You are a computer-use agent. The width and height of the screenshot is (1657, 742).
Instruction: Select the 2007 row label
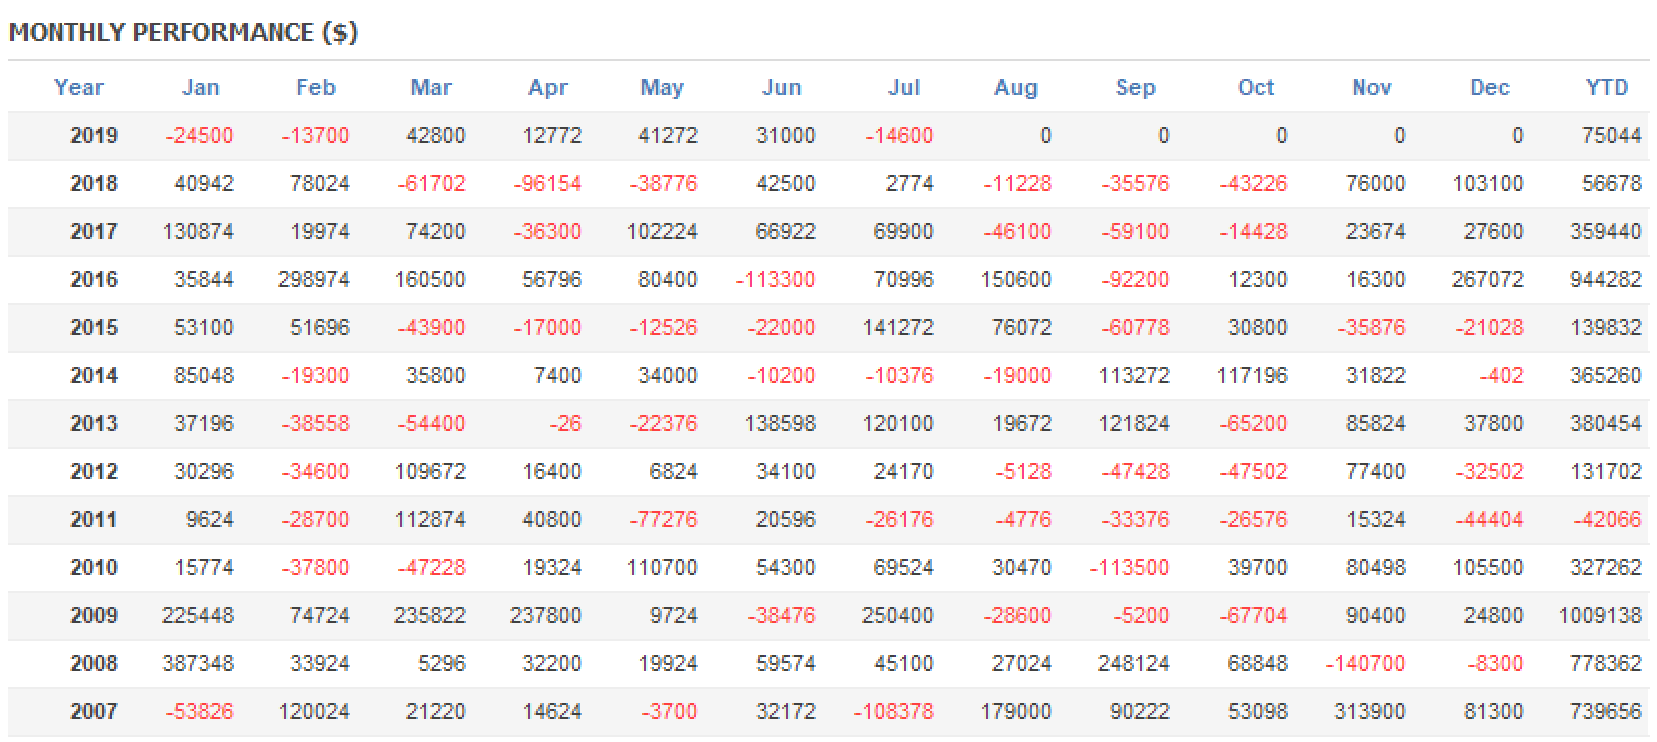(94, 712)
